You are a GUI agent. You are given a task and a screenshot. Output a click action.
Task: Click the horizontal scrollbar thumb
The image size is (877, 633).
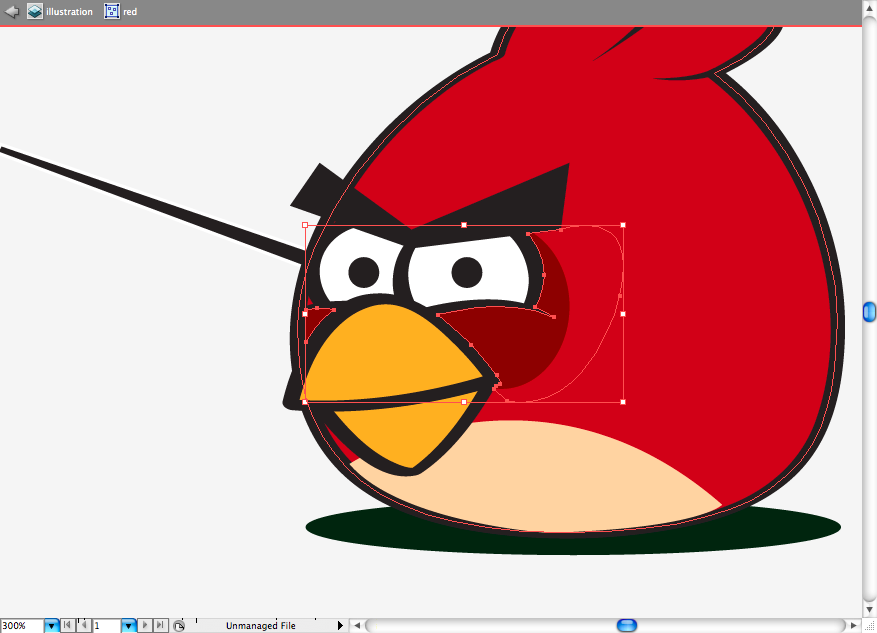point(626,625)
